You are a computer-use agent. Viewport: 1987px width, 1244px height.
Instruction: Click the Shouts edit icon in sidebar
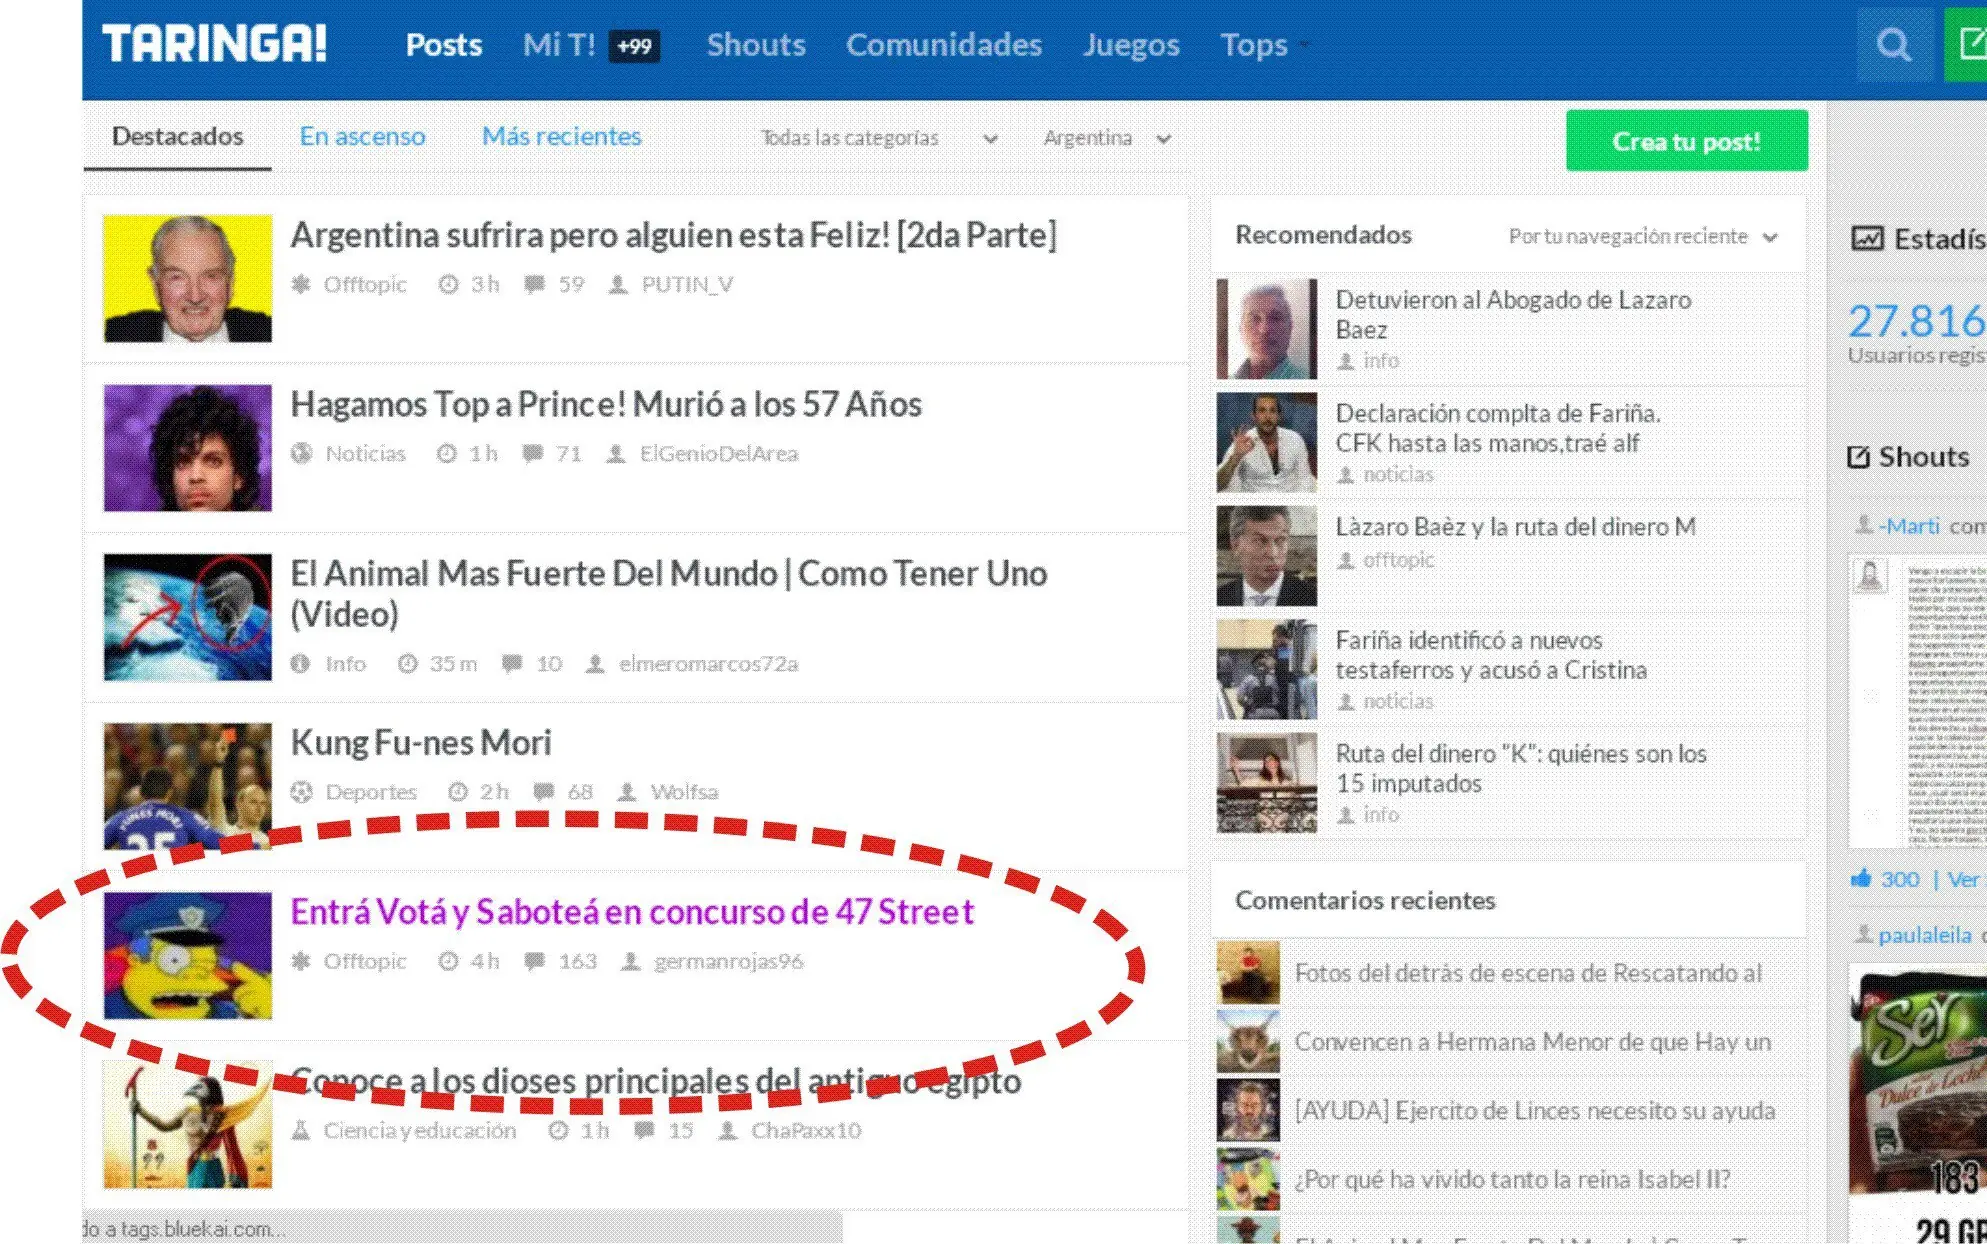[x=1858, y=457]
